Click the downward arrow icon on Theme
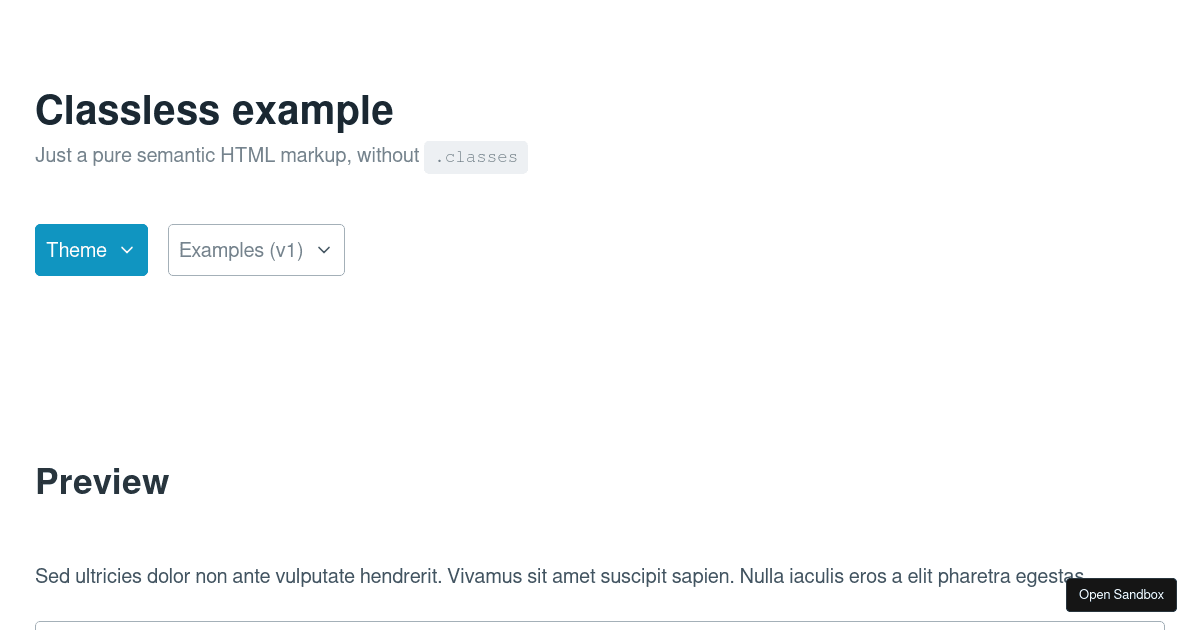 [127, 250]
